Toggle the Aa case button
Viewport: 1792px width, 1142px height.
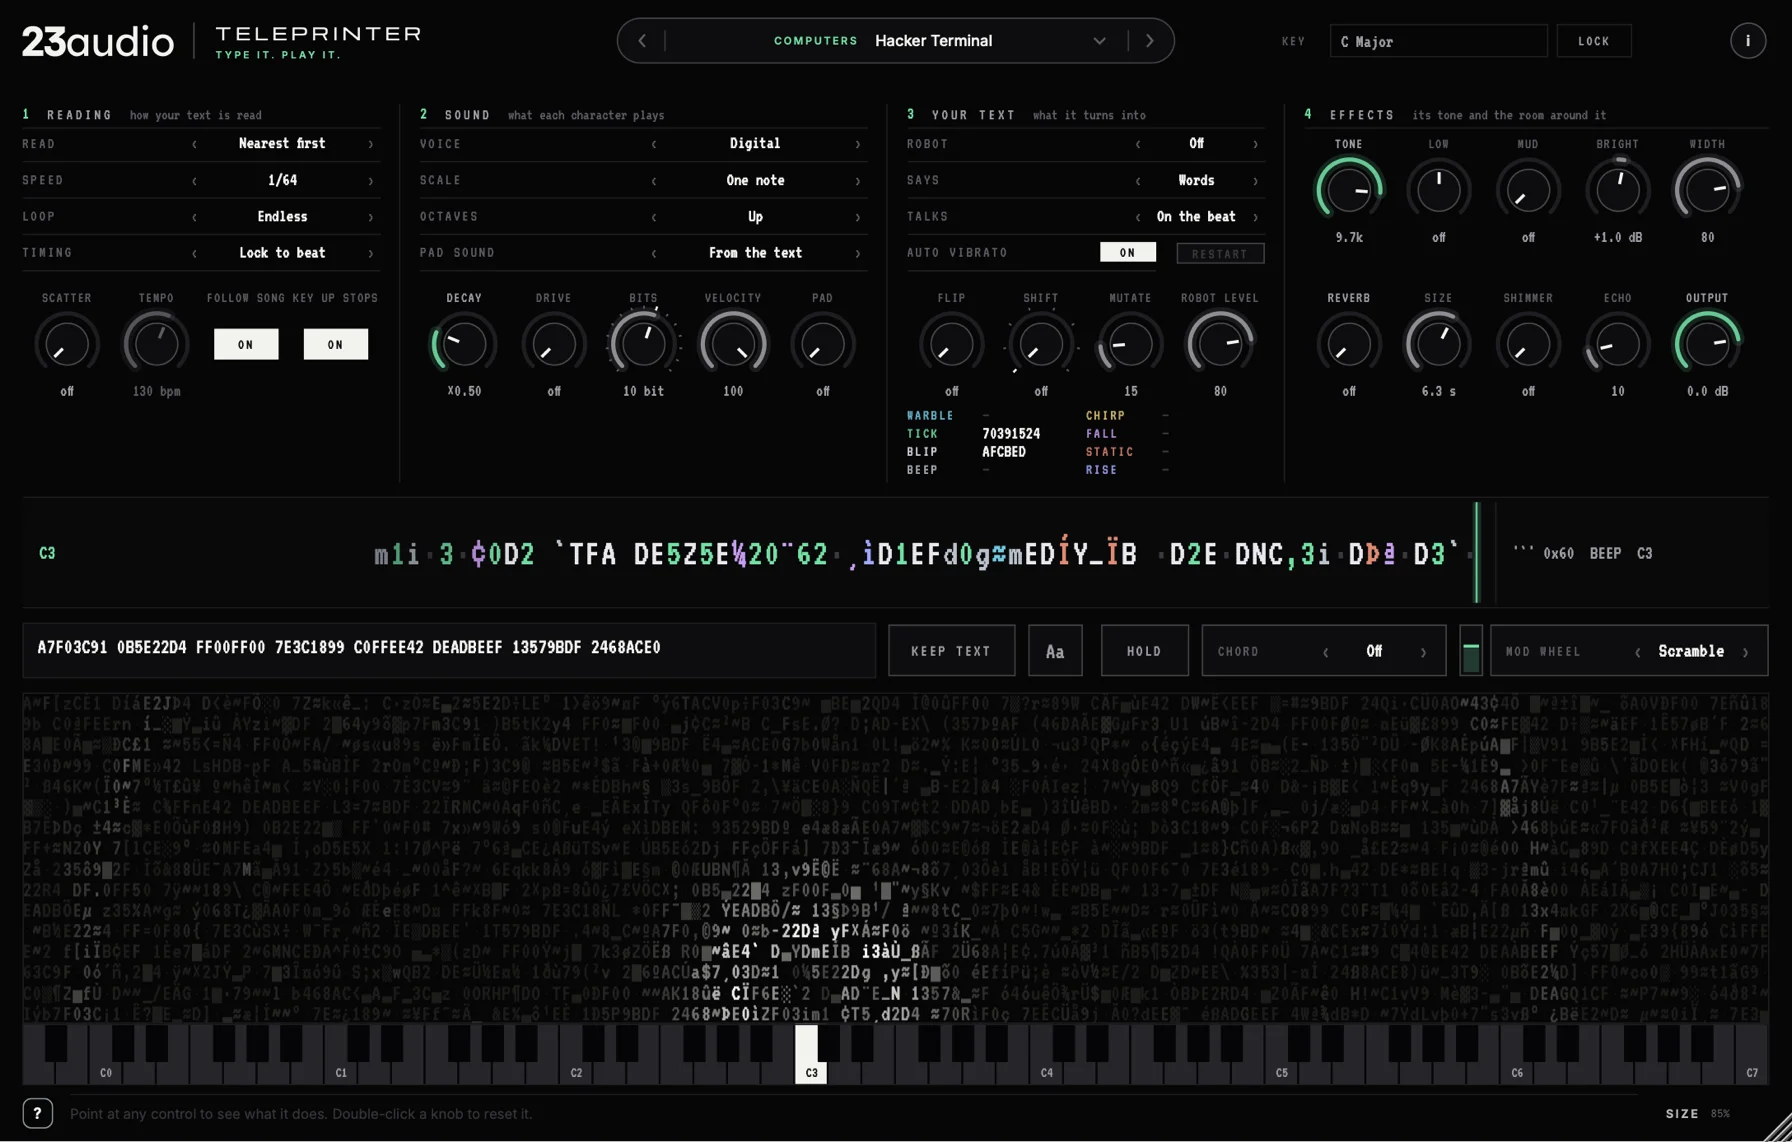tap(1055, 651)
